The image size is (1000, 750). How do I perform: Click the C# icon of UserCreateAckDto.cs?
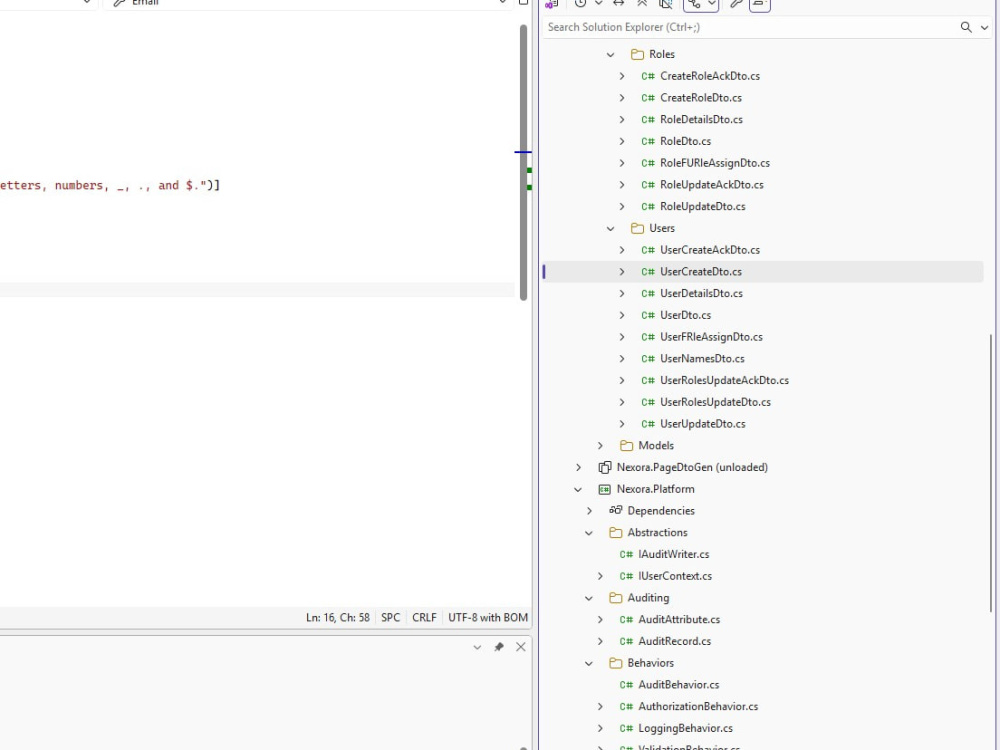pyautogui.click(x=648, y=249)
